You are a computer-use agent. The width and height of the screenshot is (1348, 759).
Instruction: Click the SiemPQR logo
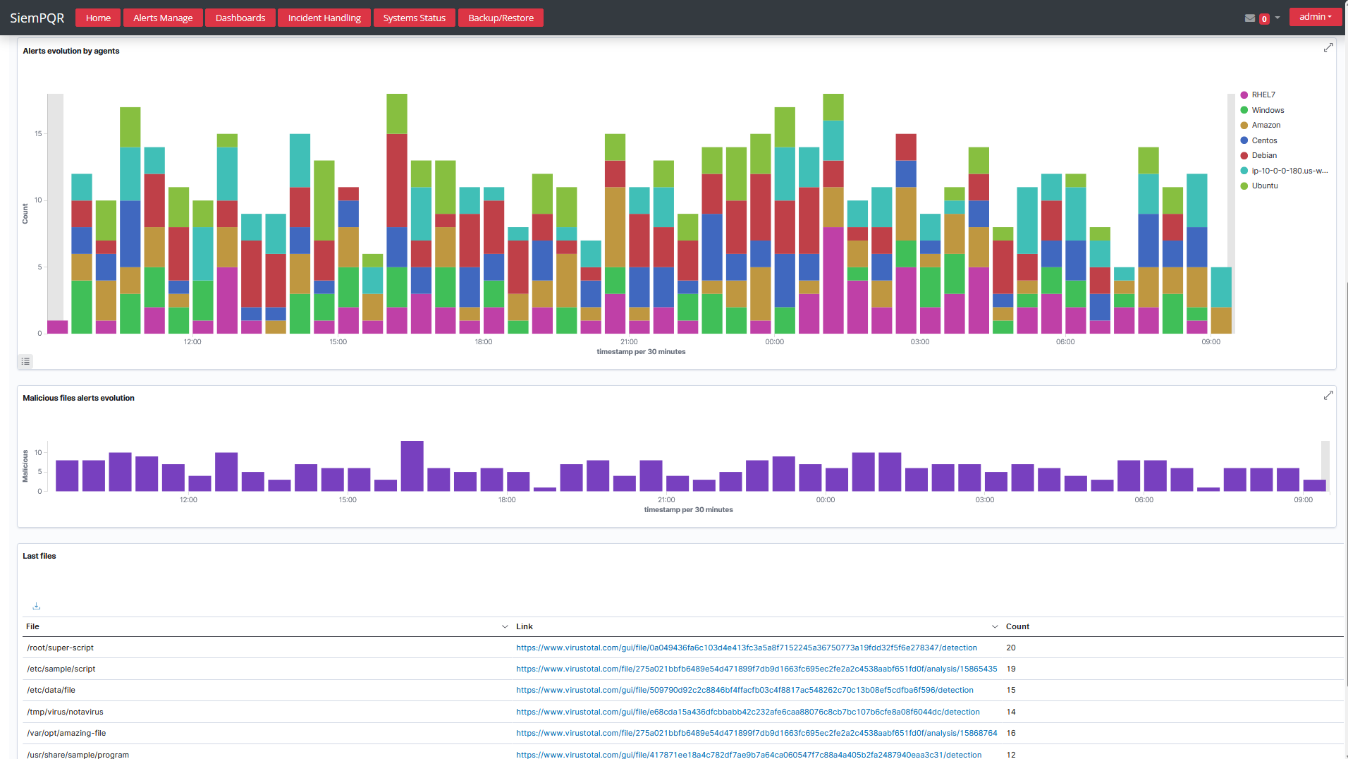(37, 18)
